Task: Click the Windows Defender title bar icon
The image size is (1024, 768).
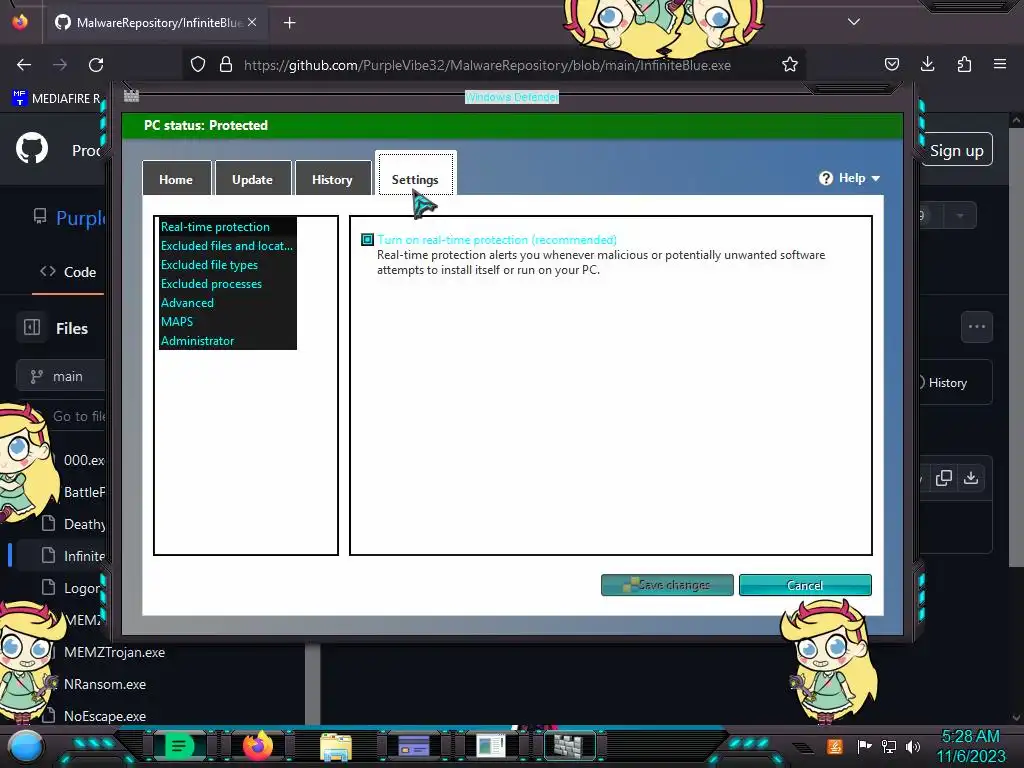Action: [131, 96]
